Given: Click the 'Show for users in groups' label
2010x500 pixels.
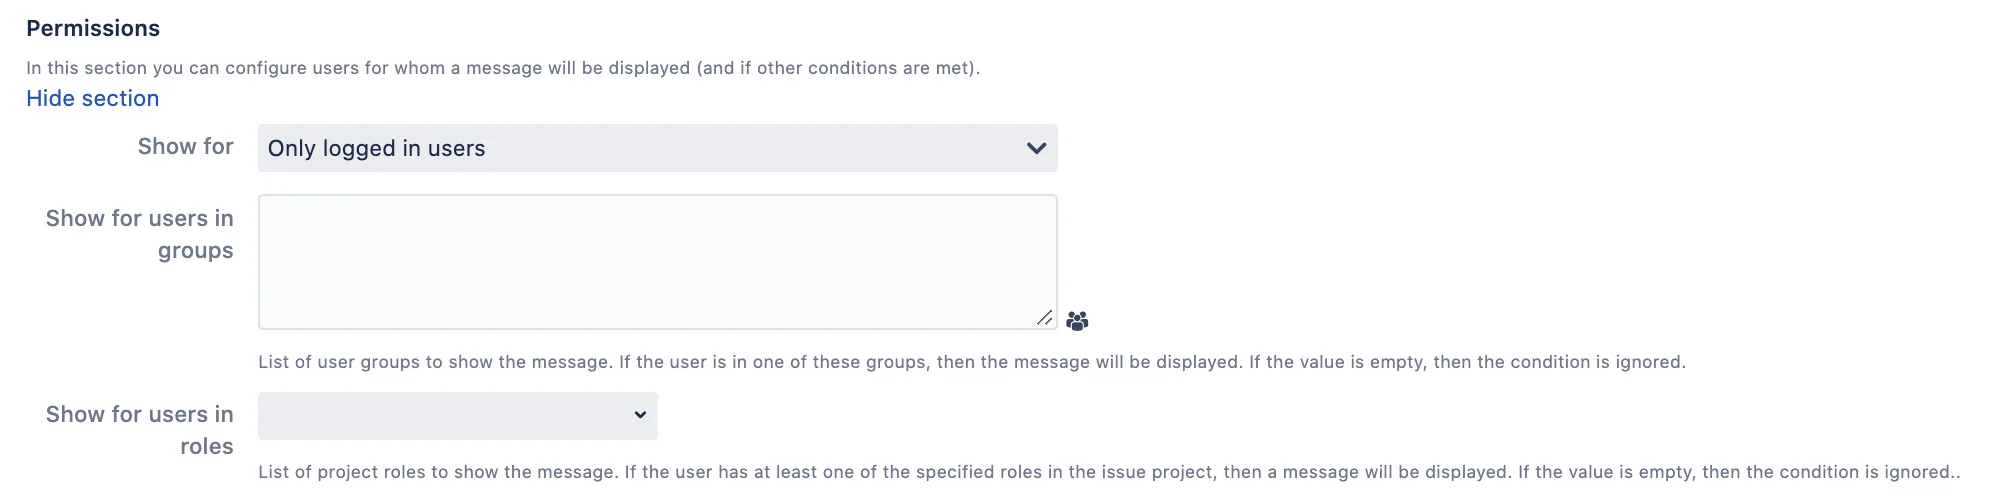Looking at the screenshot, I should coord(139,234).
